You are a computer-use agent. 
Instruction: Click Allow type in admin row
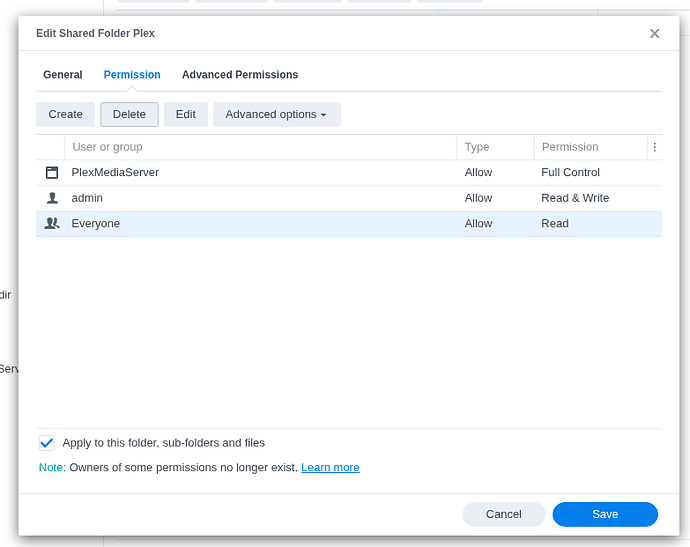[478, 198]
